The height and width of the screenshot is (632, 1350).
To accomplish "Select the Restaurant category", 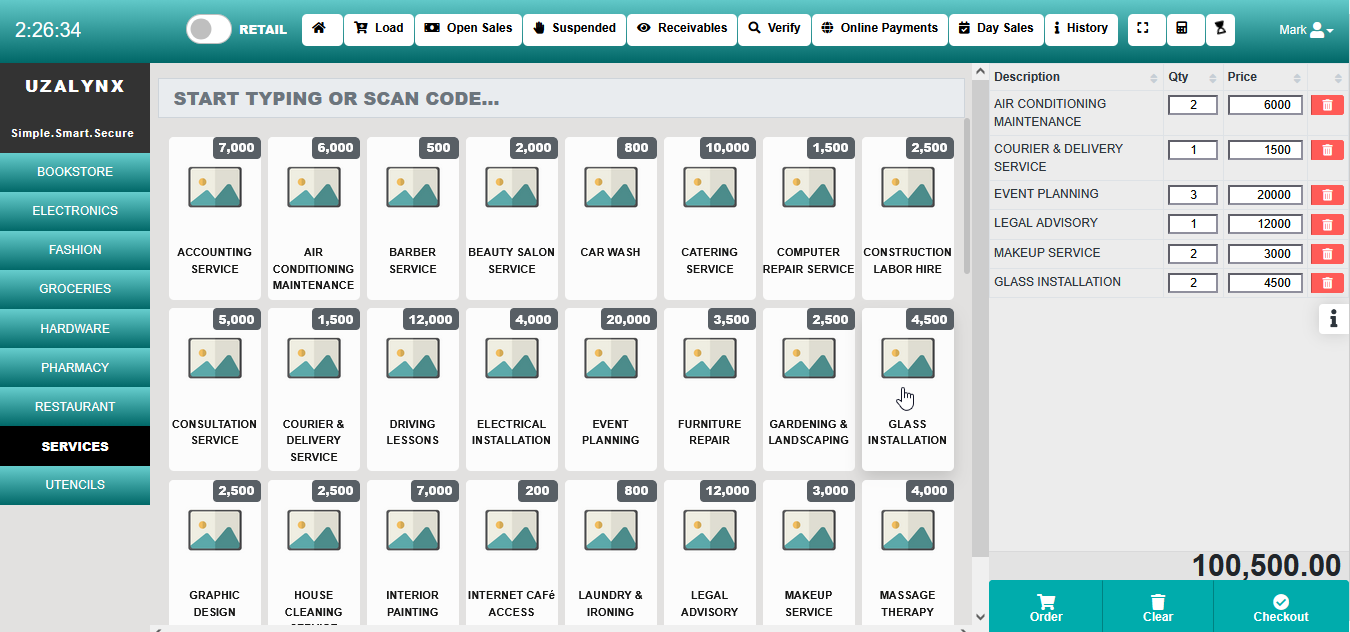I will point(75,407).
